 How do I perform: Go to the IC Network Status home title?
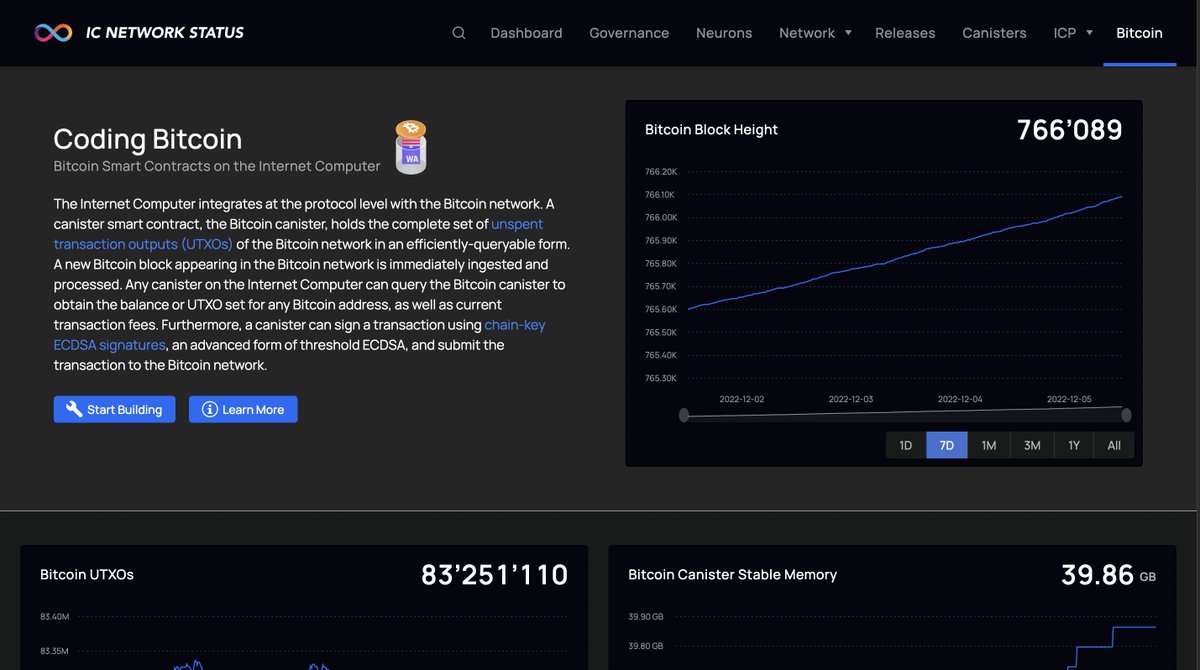click(x=165, y=33)
